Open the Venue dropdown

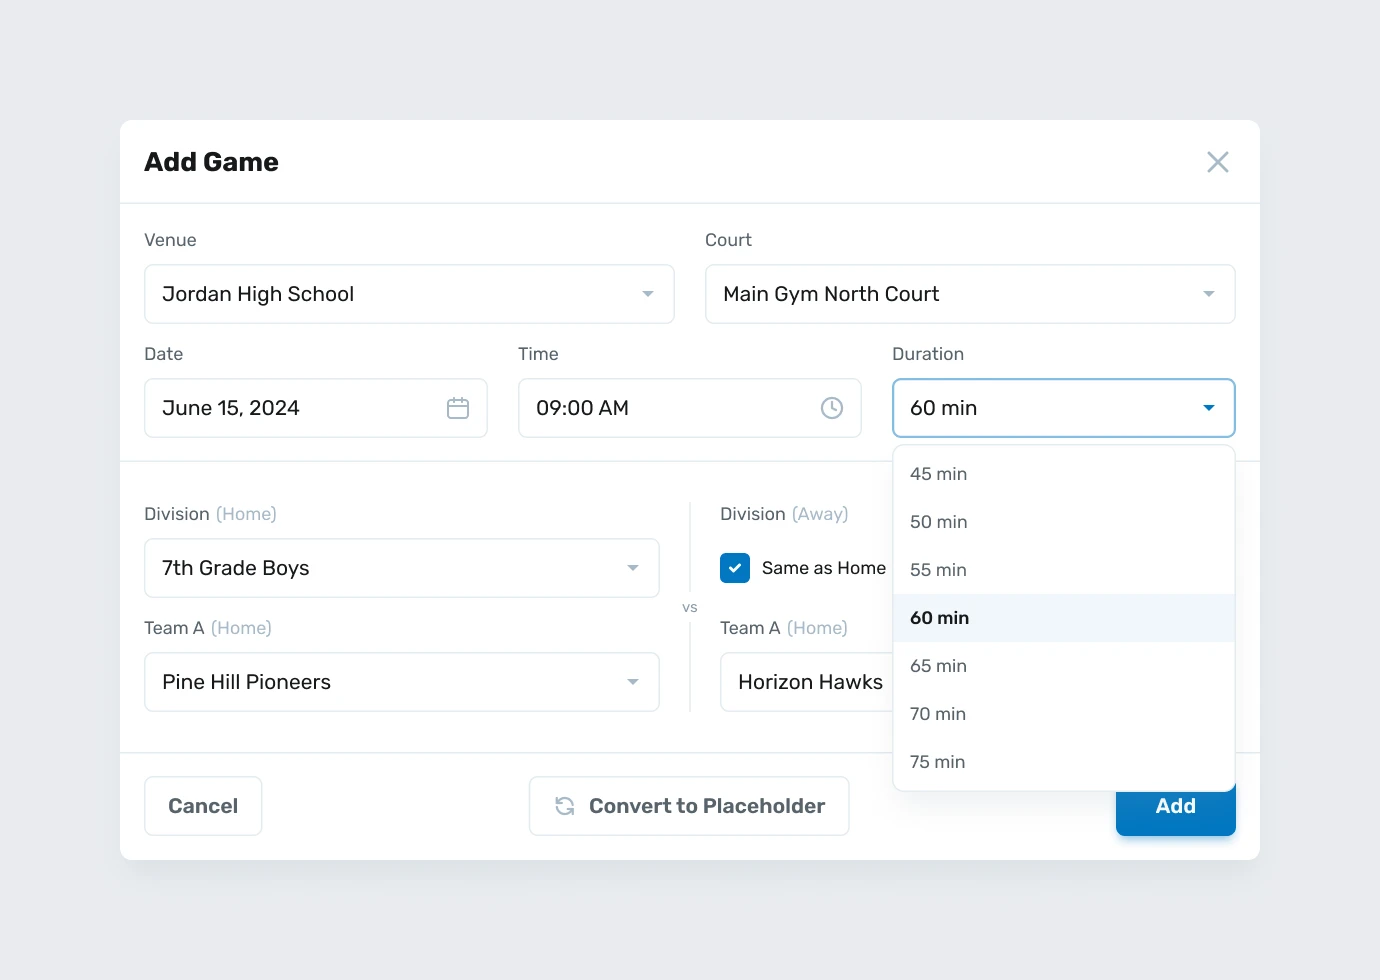tap(409, 294)
